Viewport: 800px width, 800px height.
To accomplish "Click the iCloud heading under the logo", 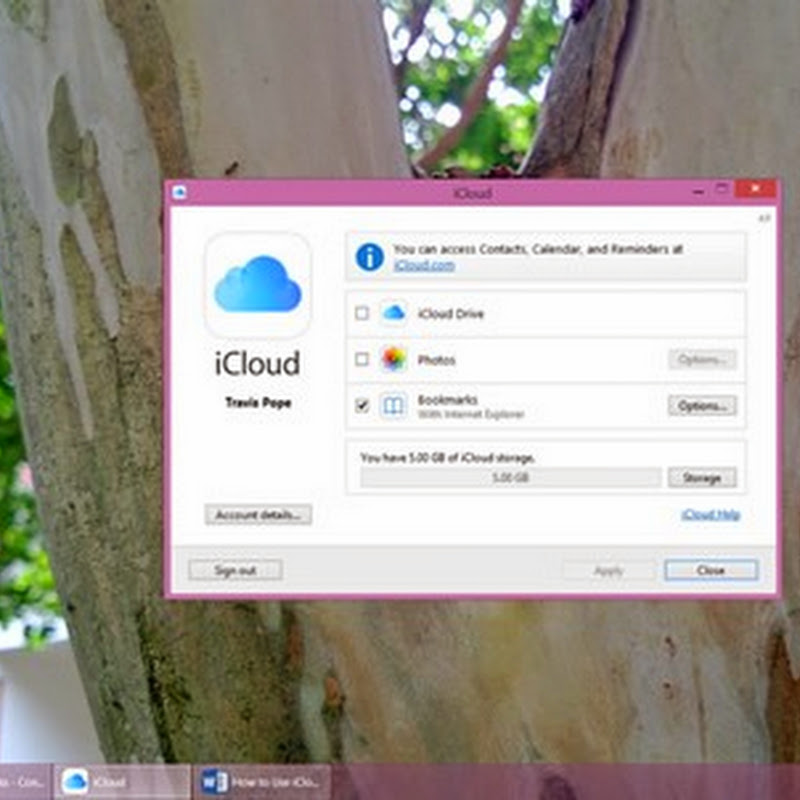I will [x=257, y=363].
